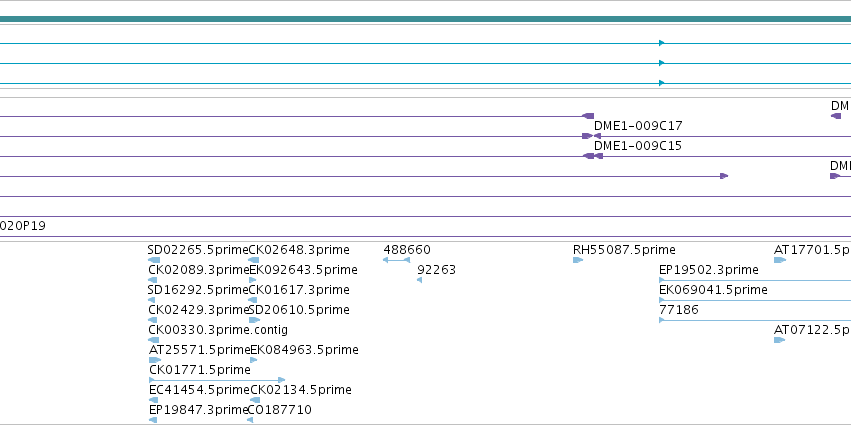The width and height of the screenshot is (851, 425).
Task: Click the CK01771.5prime label
Action: 200,370
